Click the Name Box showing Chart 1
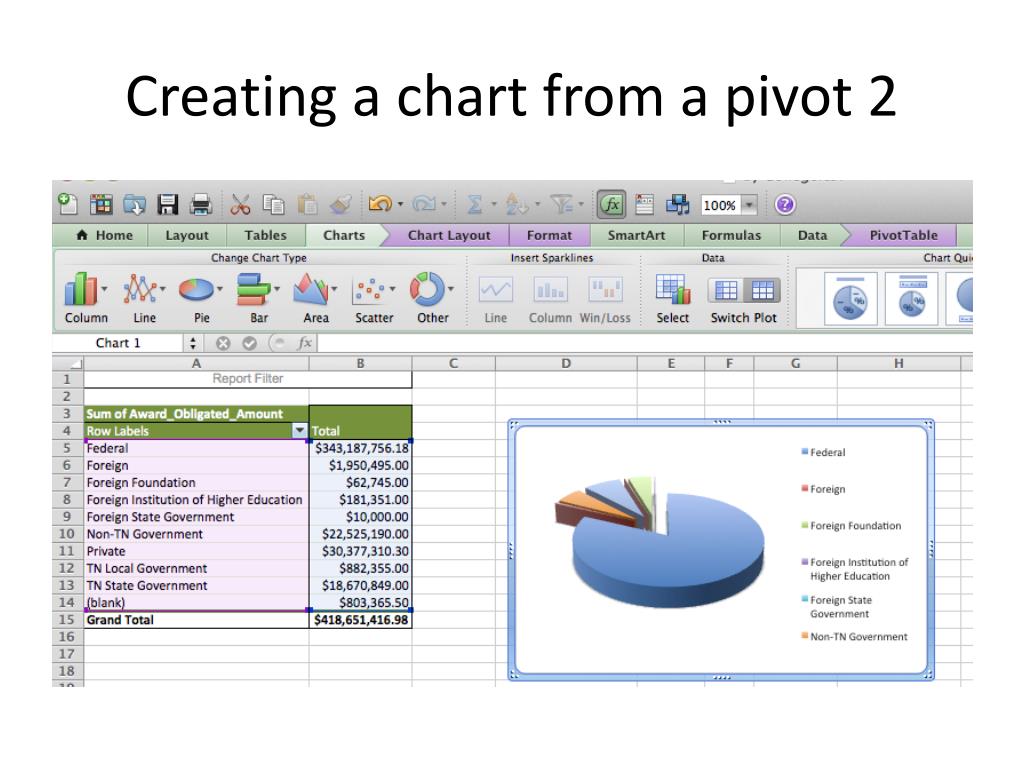The width and height of the screenshot is (1024, 768). pos(118,343)
